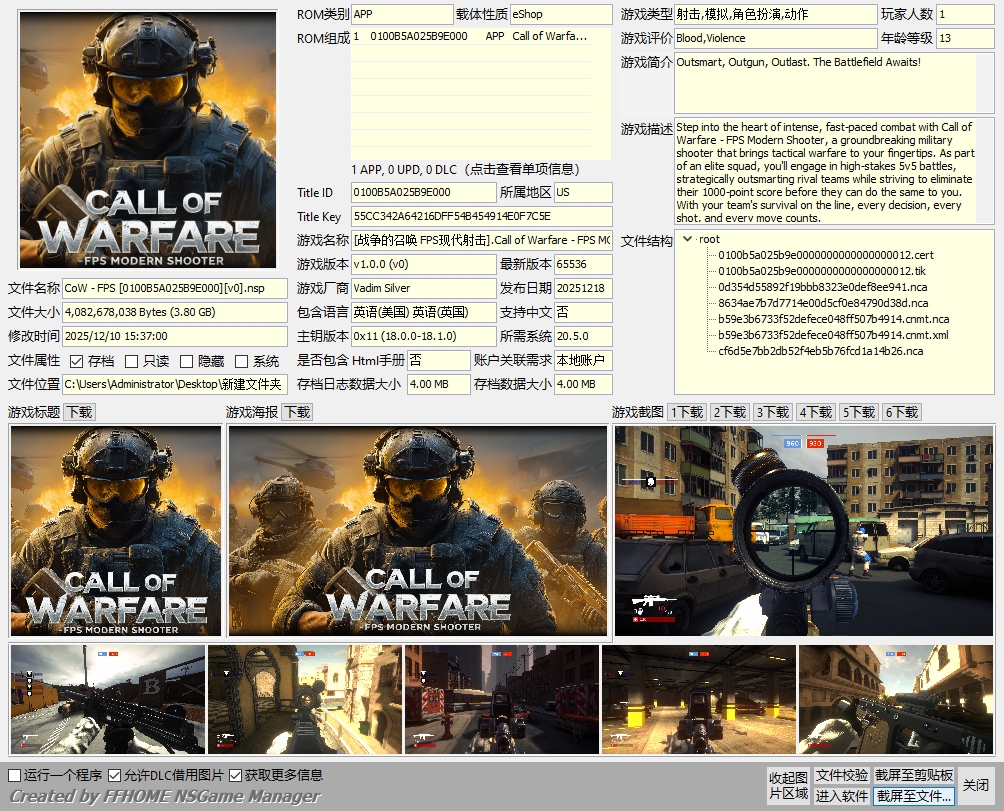
Task: Click the 截屏至剪贴板 button
Action: pos(914,775)
